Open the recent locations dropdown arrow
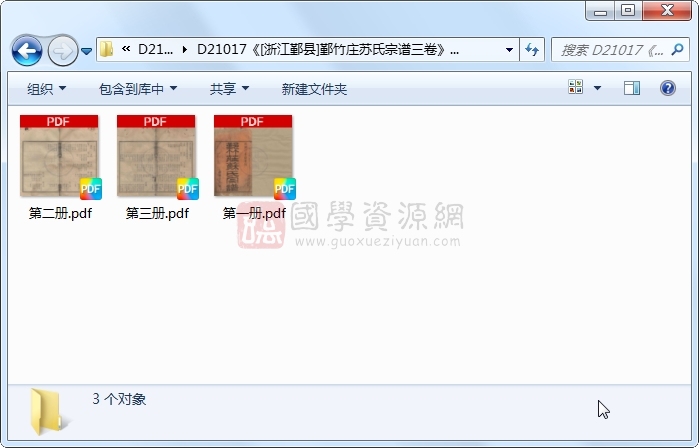699x448 pixels. click(86, 51)
